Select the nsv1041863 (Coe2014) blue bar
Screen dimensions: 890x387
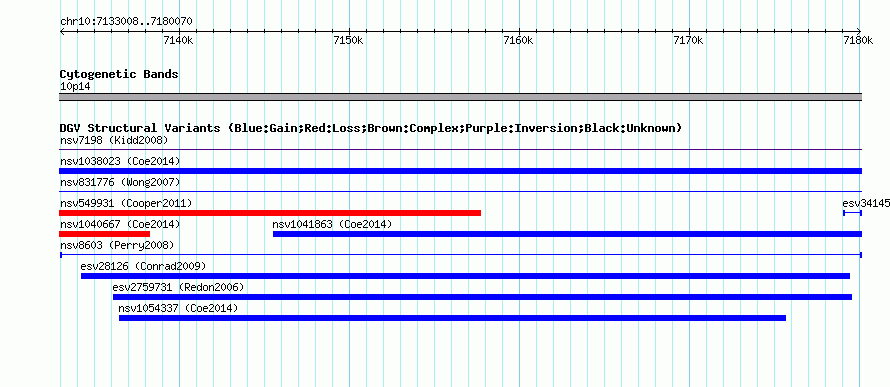[x=568, y=234]
